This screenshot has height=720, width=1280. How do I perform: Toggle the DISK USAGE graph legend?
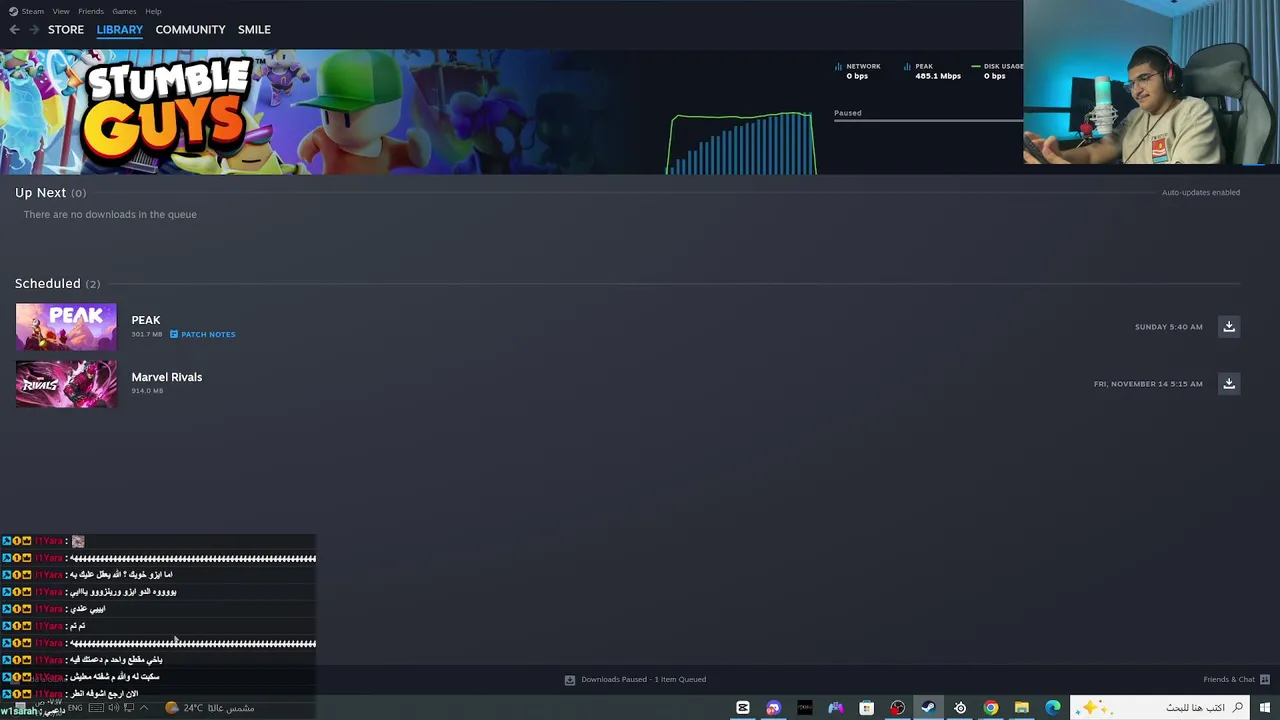click(997, 71)
